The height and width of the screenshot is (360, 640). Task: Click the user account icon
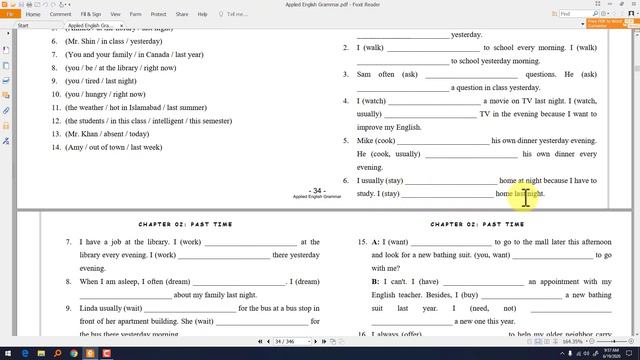click(631, 13)
